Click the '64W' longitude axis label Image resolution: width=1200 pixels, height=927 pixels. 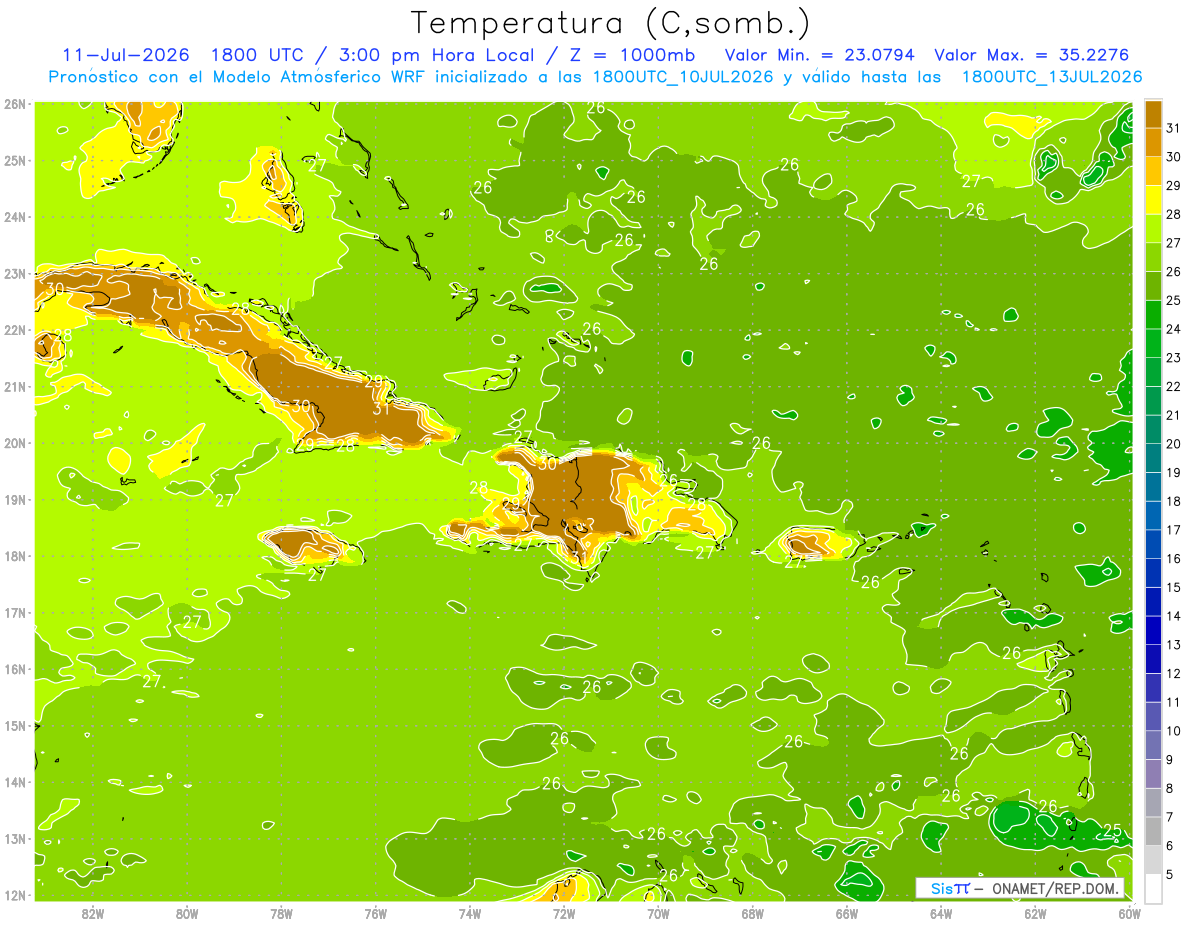click(x=941, y=913)
